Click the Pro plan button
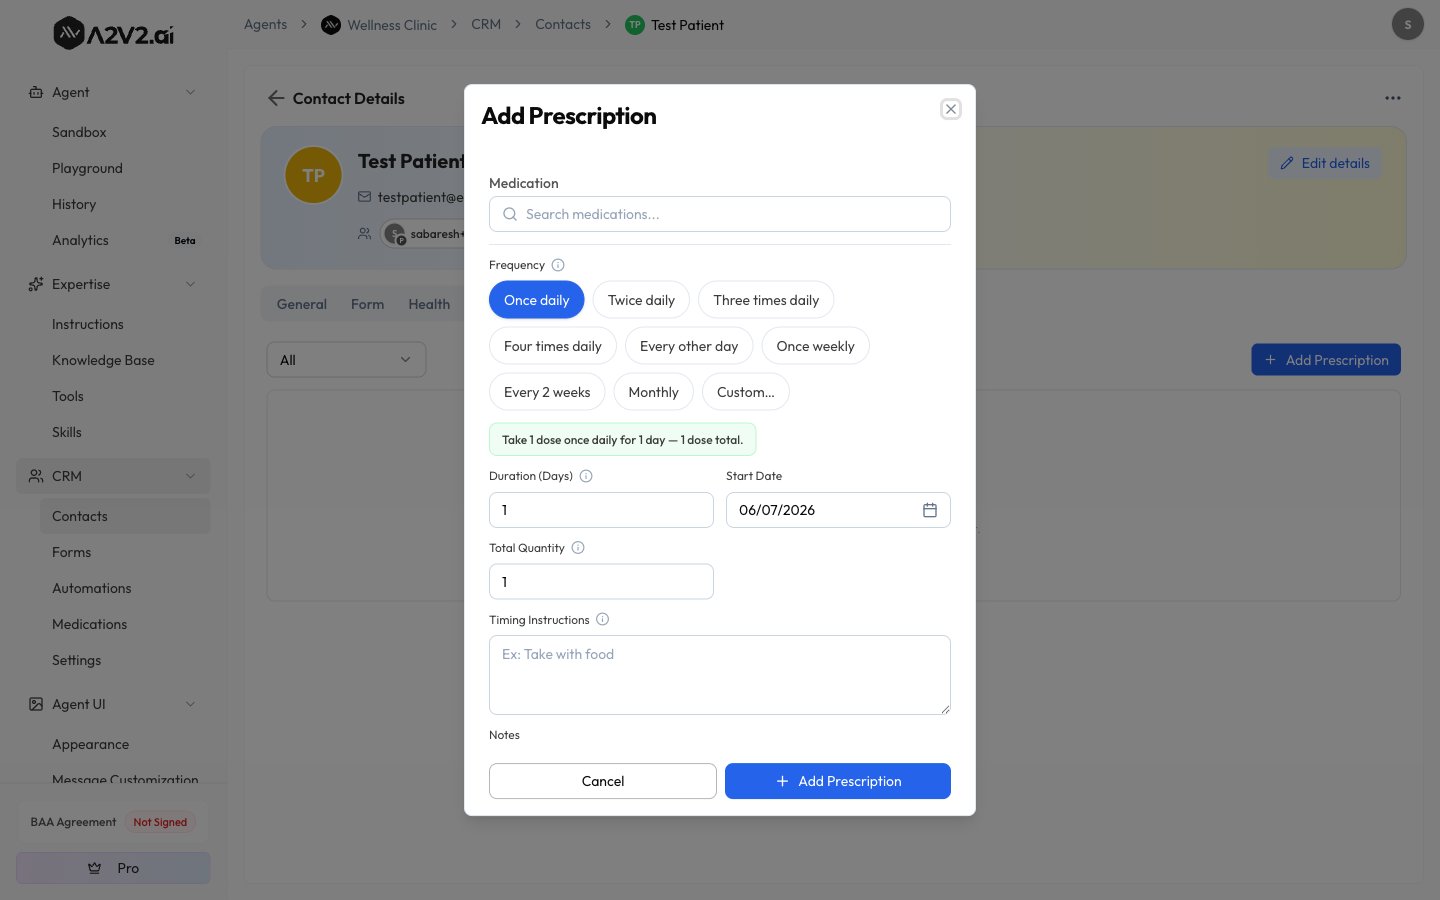Viewport: 1440px width, 900px height. tap(113, 868)
